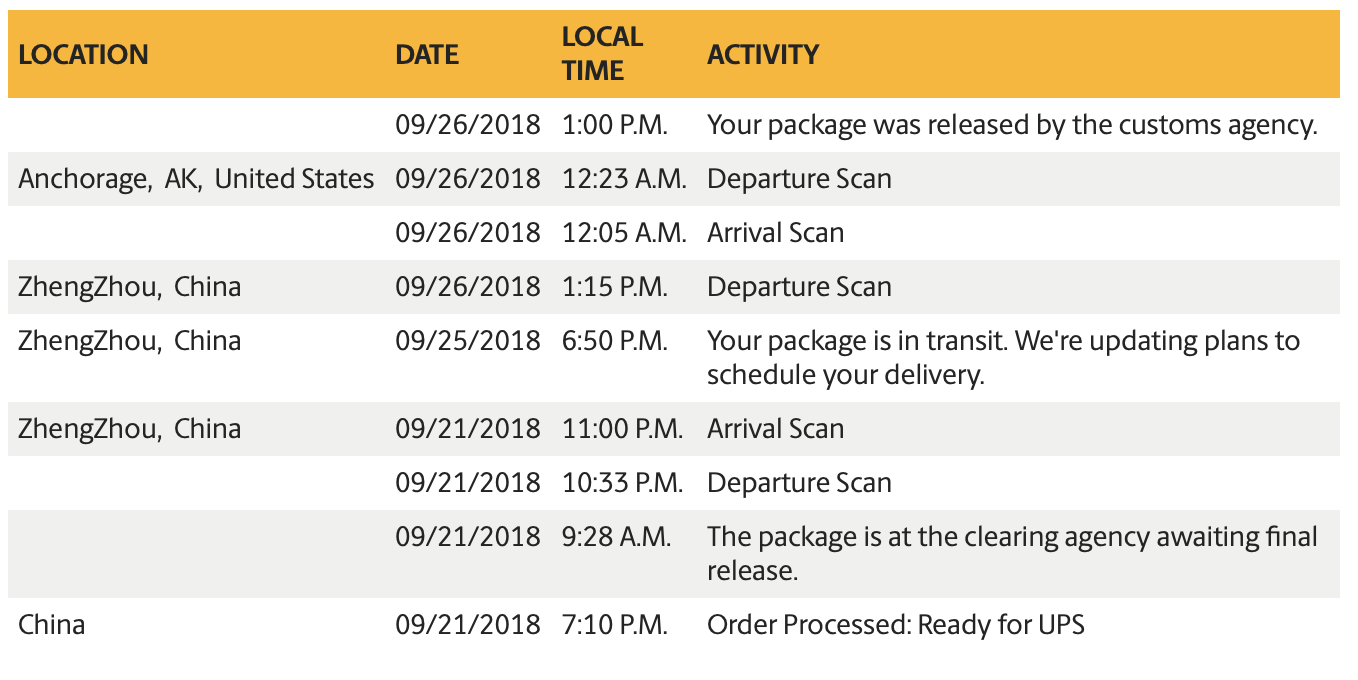The width and height of the screenshot is (1358, 680).
Task: Click the 7:10 P.M. time cell
Action: (x=615, y=625)
